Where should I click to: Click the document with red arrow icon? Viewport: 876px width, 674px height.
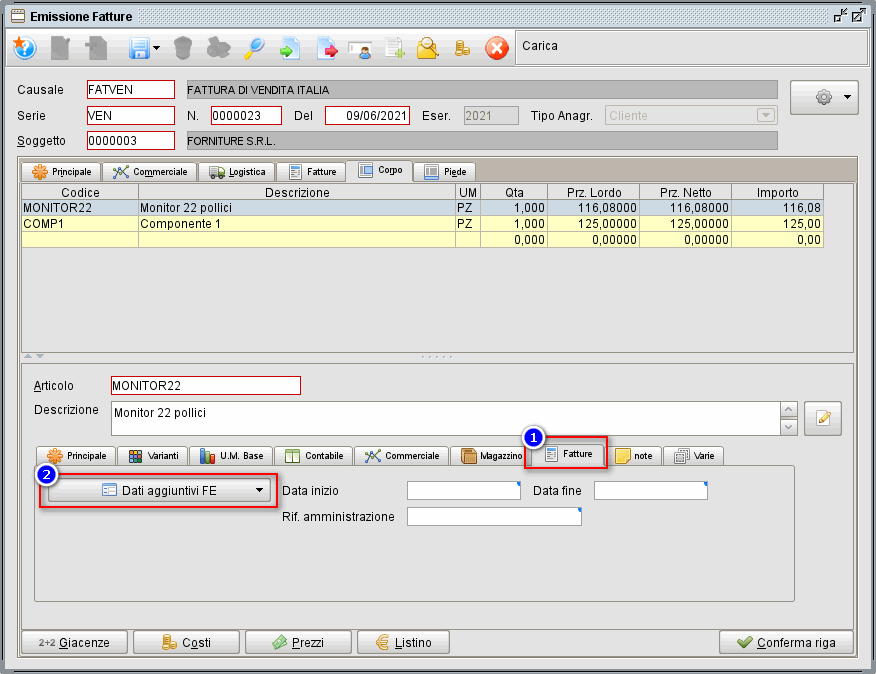(x=326, y=48)
